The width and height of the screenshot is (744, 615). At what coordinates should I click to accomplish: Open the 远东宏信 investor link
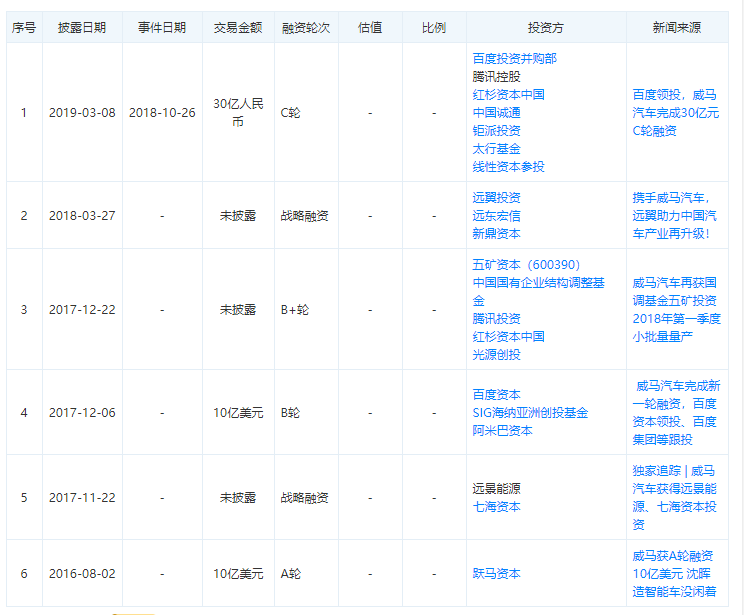496,215
